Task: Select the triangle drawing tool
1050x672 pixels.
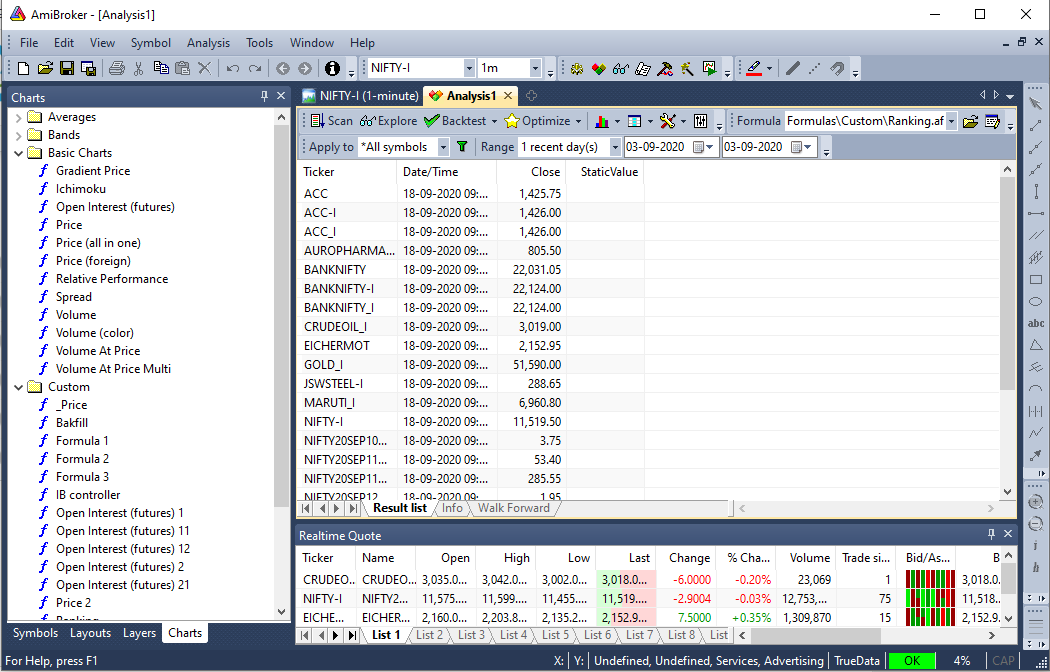Action: 1035,345
